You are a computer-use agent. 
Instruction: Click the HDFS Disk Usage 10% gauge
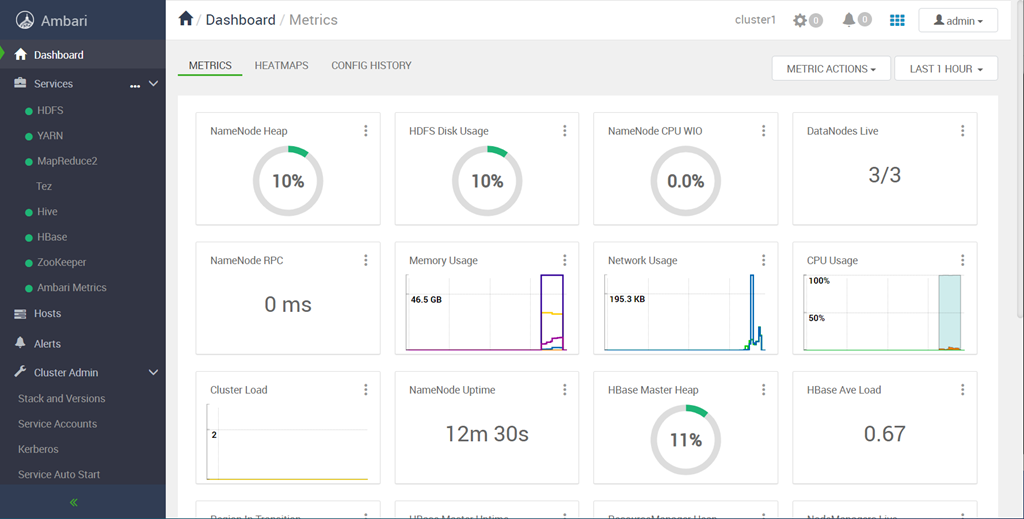point(487,181)
